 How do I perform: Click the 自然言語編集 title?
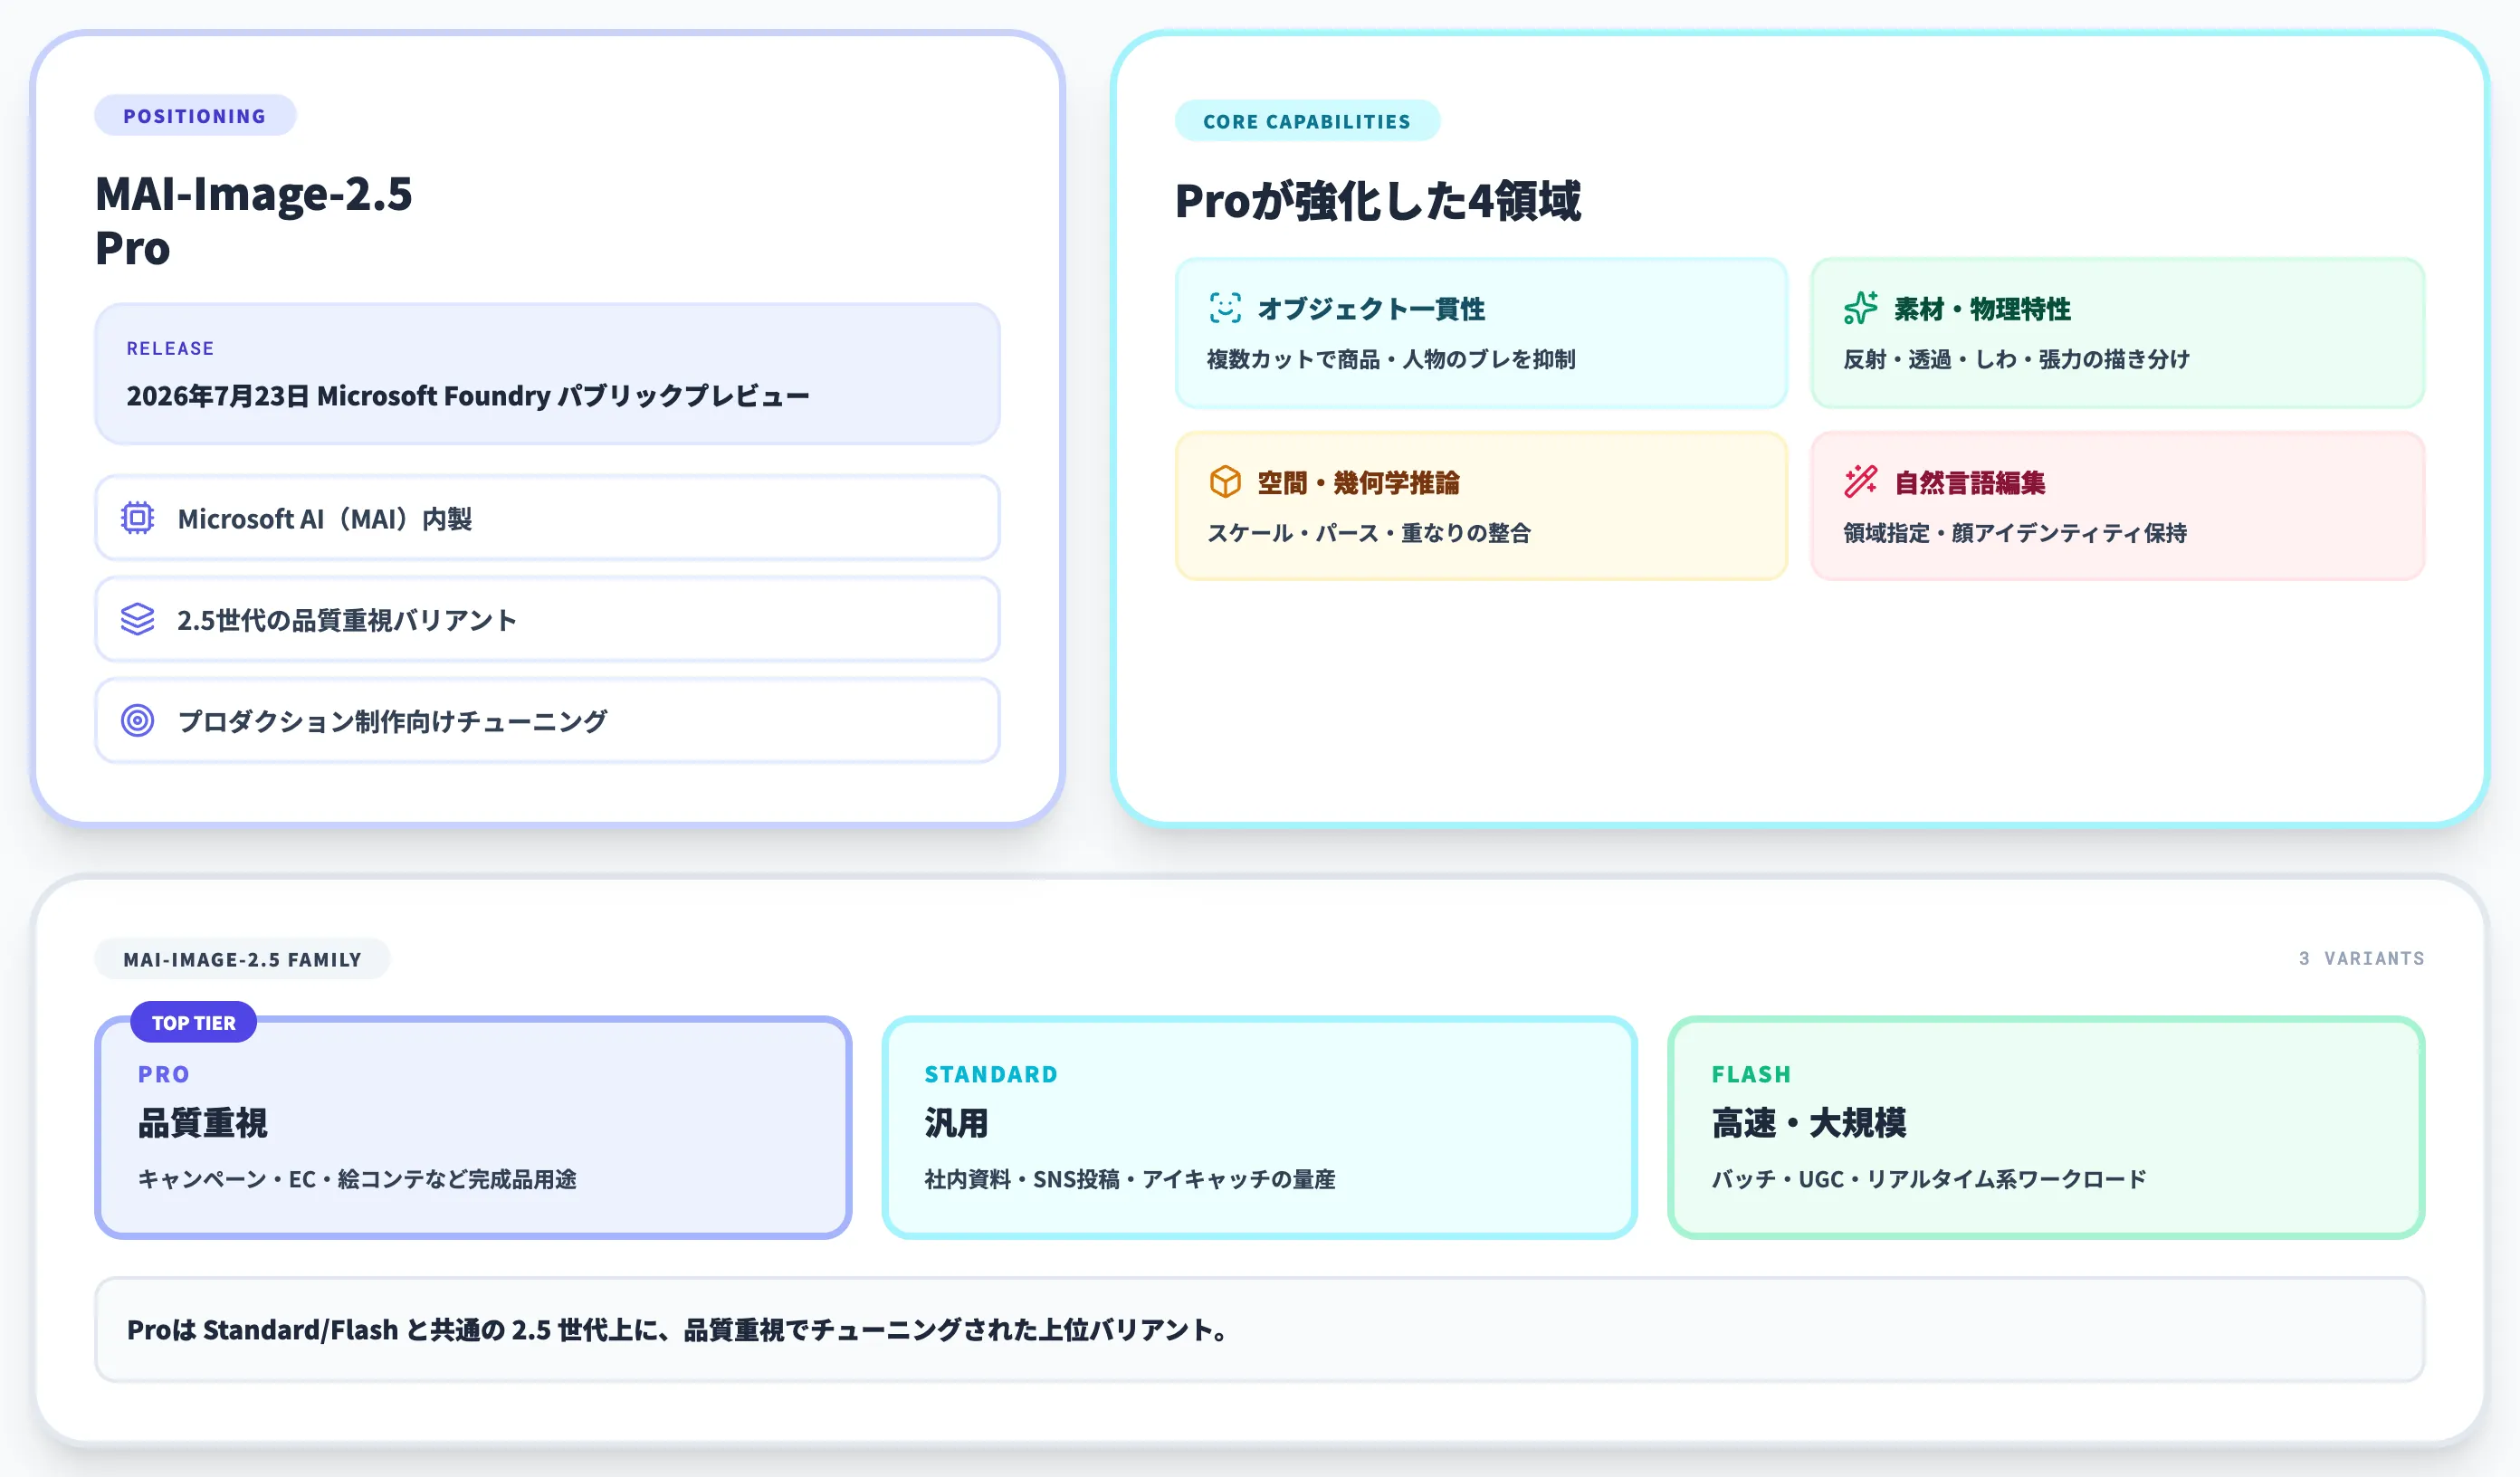tap(1970, 483)
